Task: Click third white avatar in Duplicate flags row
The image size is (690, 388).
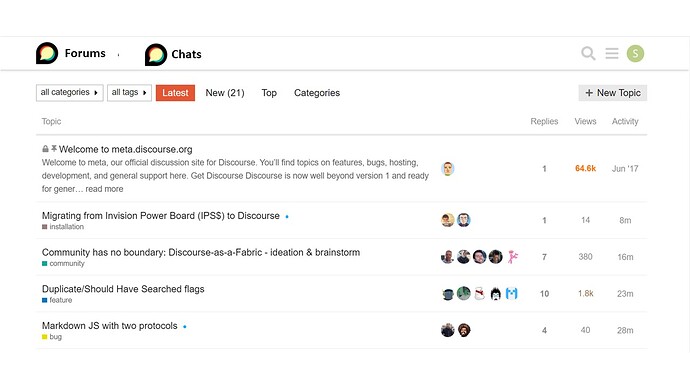Action: [480, 293]
